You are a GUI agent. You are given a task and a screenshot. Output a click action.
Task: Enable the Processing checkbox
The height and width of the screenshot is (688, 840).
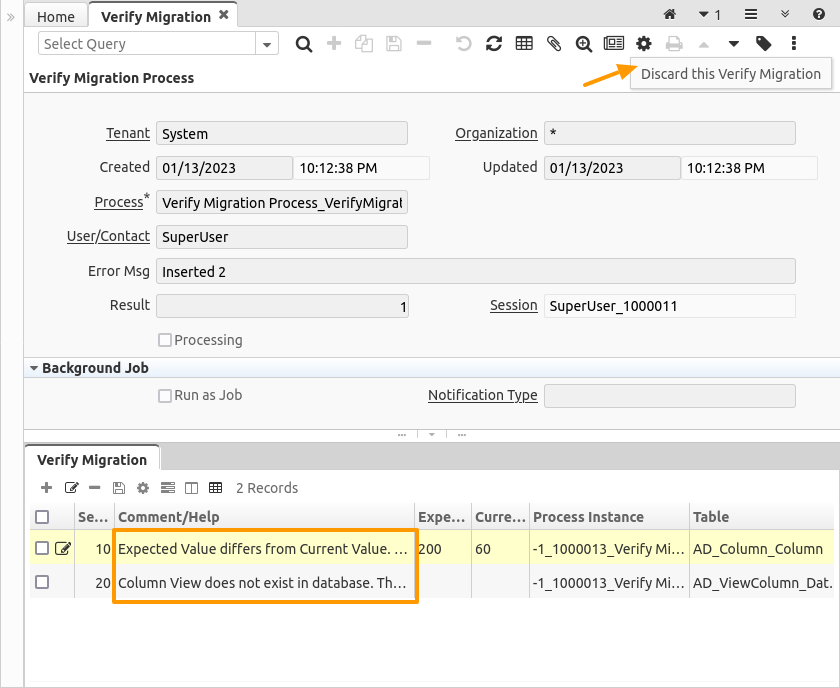click(x=165, y=340)
